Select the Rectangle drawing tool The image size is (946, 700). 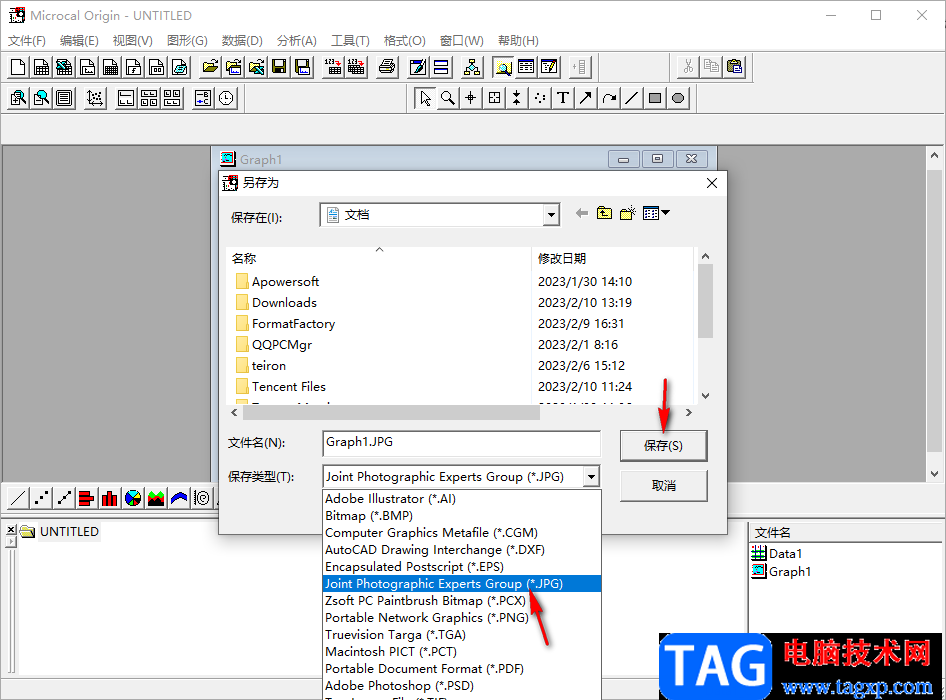[x=655, y=98]
